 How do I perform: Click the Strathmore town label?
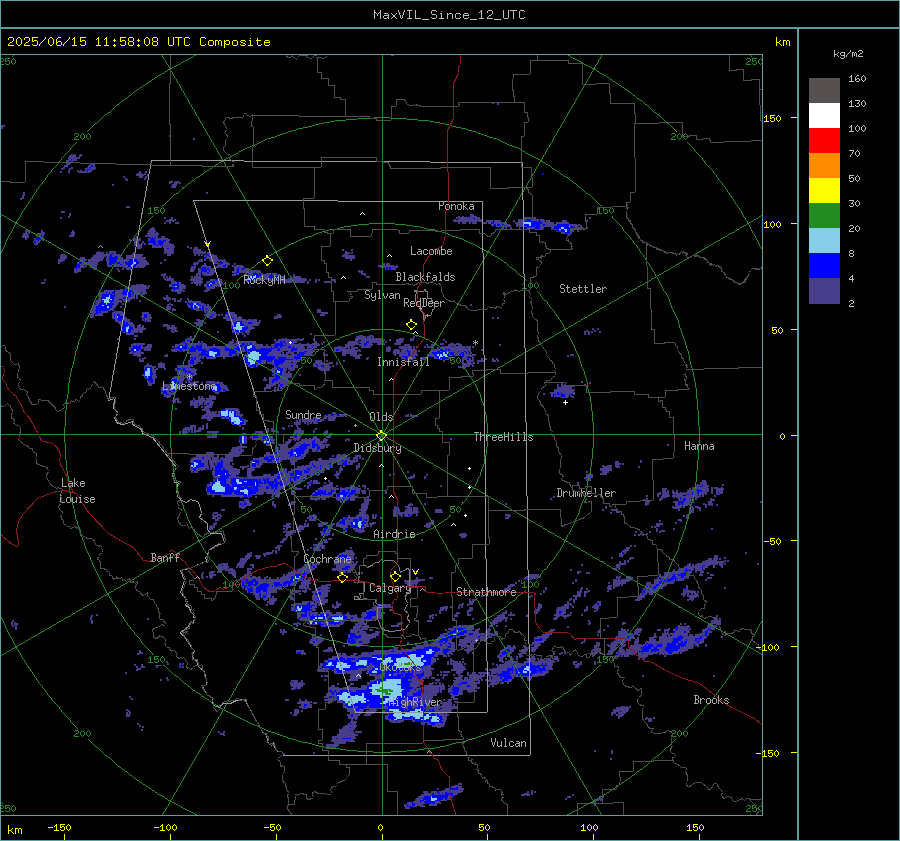(486, 592)
